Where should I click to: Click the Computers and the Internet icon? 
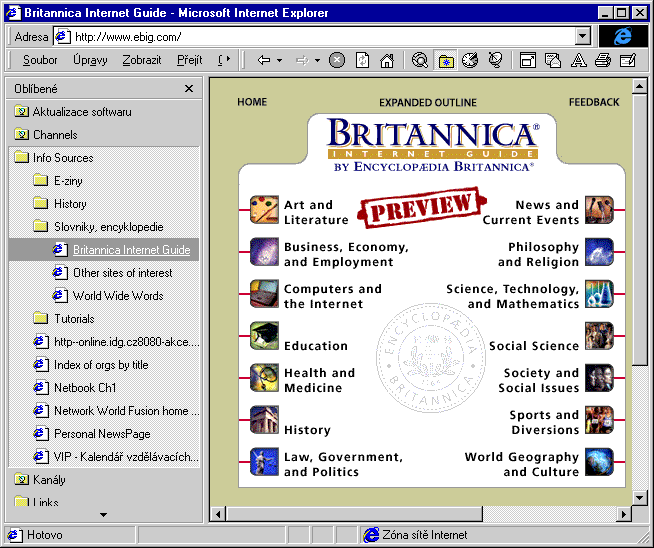coord(264,294)
